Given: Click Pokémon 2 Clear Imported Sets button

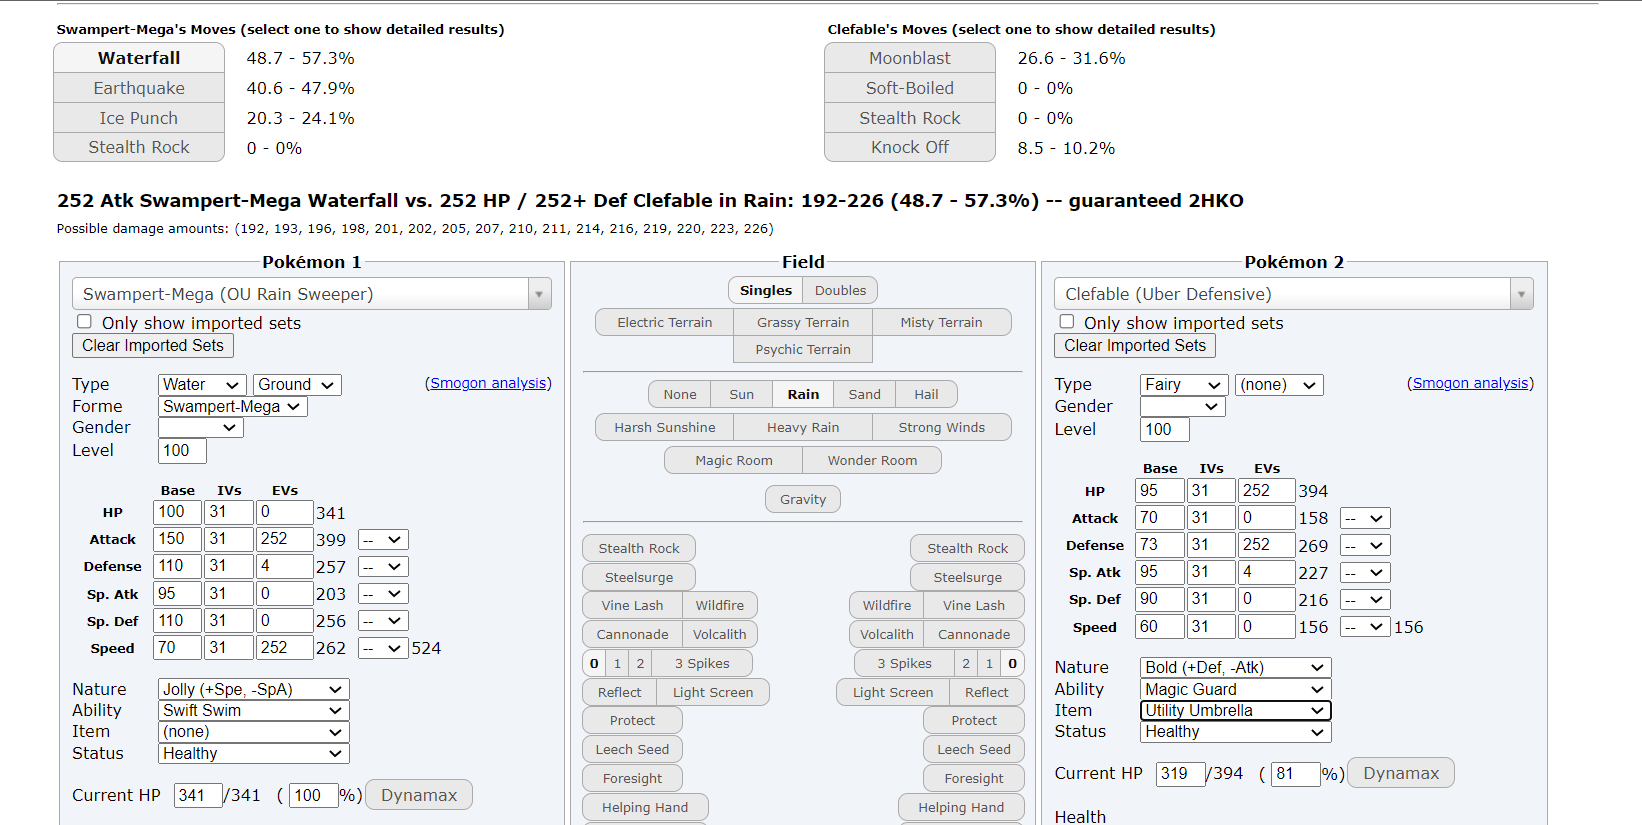Looking at the screenshot, I should click(x=1135, y=345).
